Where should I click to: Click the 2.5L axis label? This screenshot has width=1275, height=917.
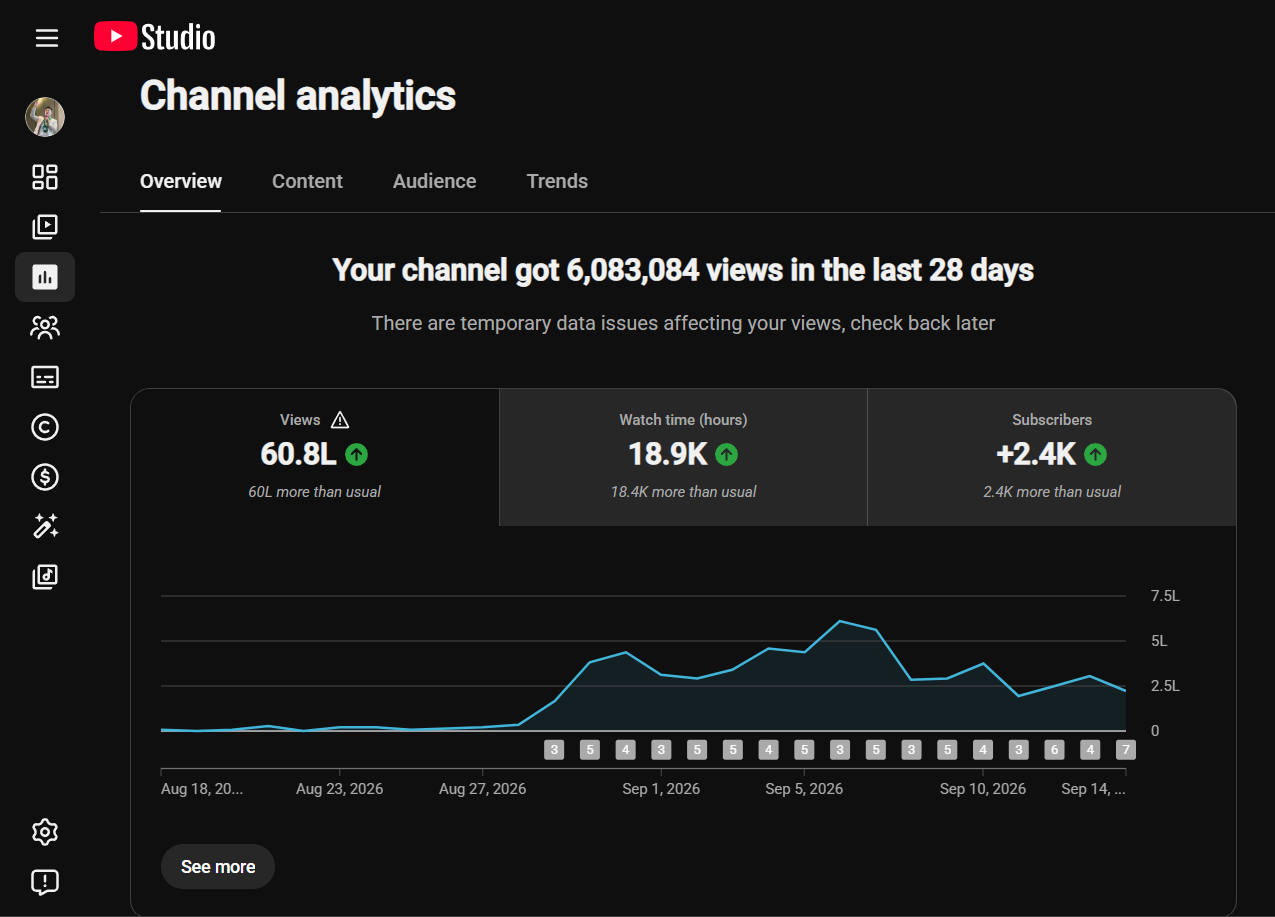tap(1165, 686)
